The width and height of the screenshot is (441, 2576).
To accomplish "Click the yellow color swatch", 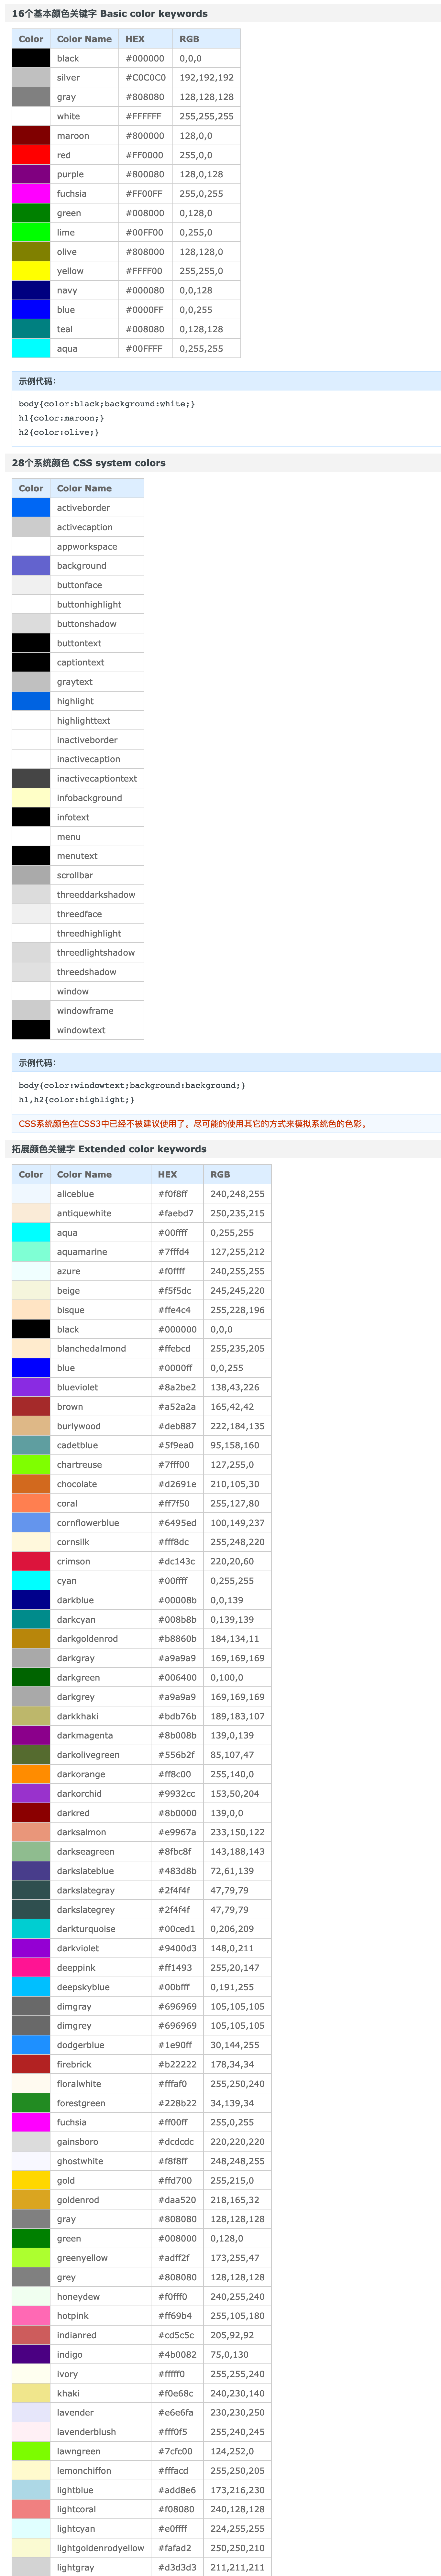I will pos(31,271).
